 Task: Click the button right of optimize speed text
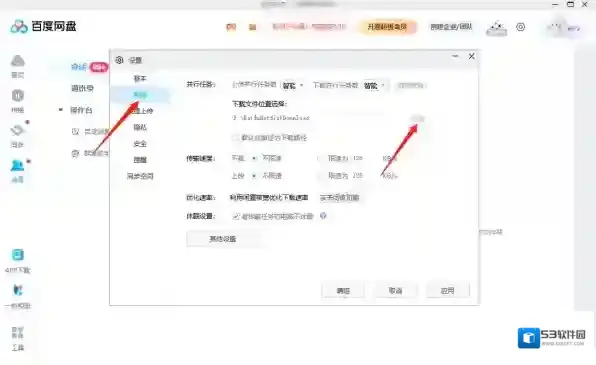(x=339, y=197)
